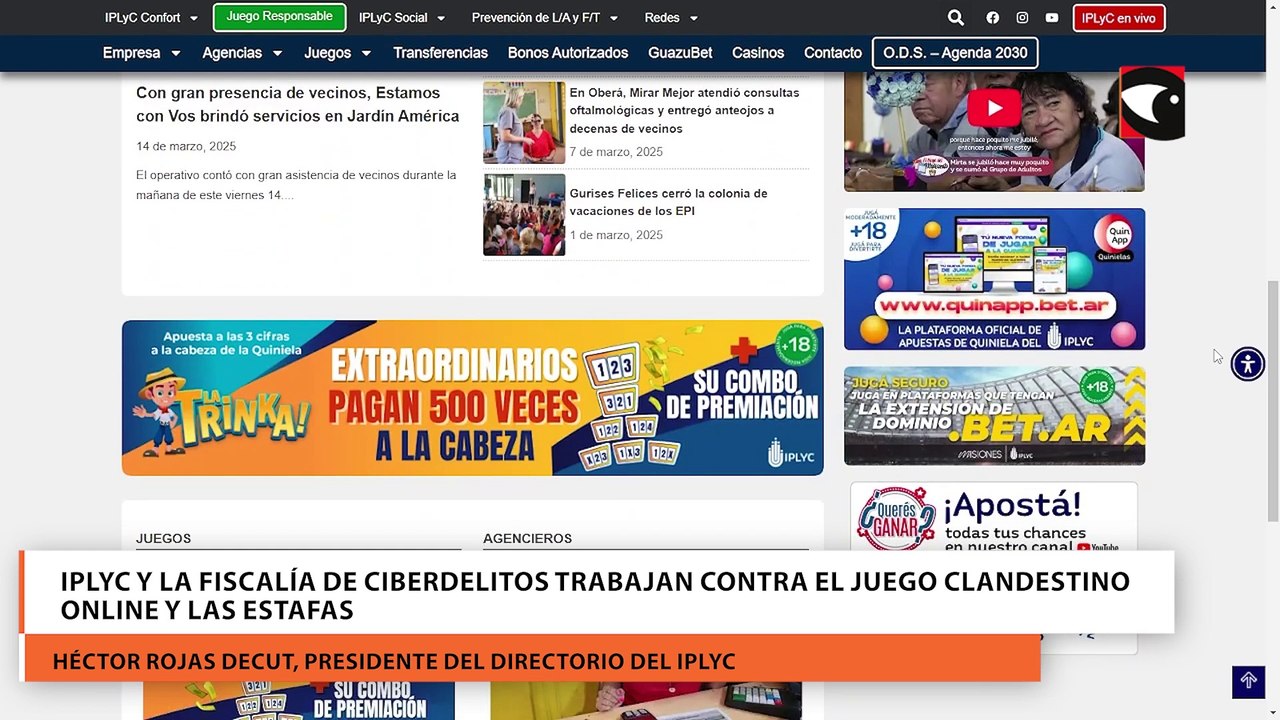Open the Transferencias menu item
The width and height of the screenshot is (1280, 720).
tap(440, 53)
